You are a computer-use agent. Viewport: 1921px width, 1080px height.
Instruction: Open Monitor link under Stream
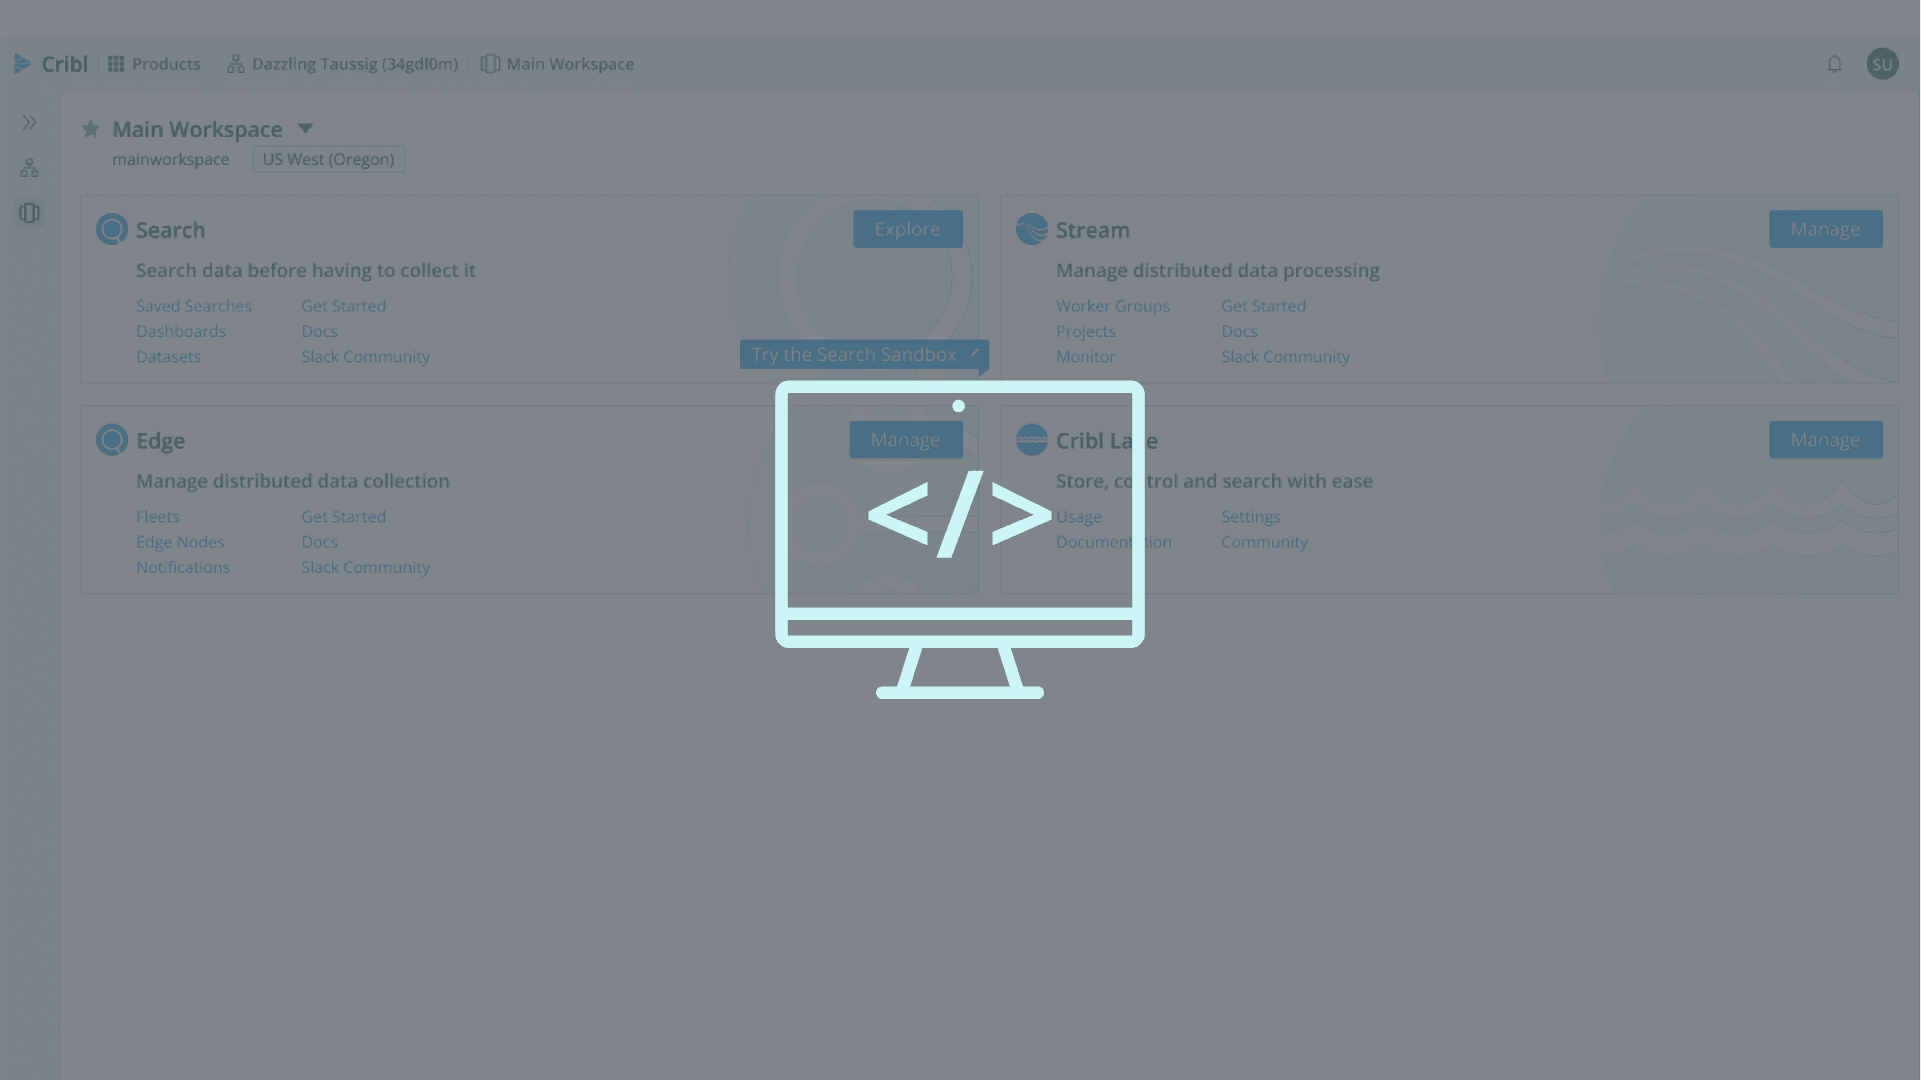tap(1085, 356)
